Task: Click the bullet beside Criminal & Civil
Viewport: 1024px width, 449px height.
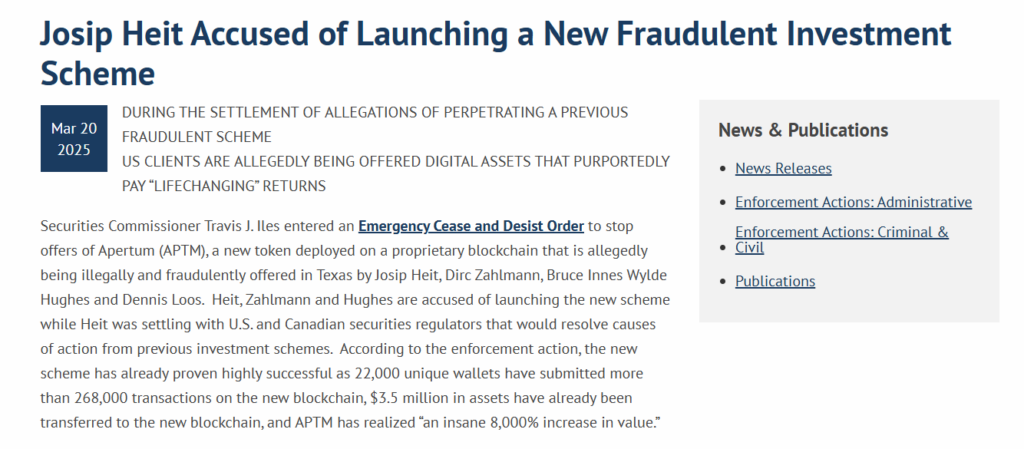Action: pyautogui.click(x=722, y=247)
